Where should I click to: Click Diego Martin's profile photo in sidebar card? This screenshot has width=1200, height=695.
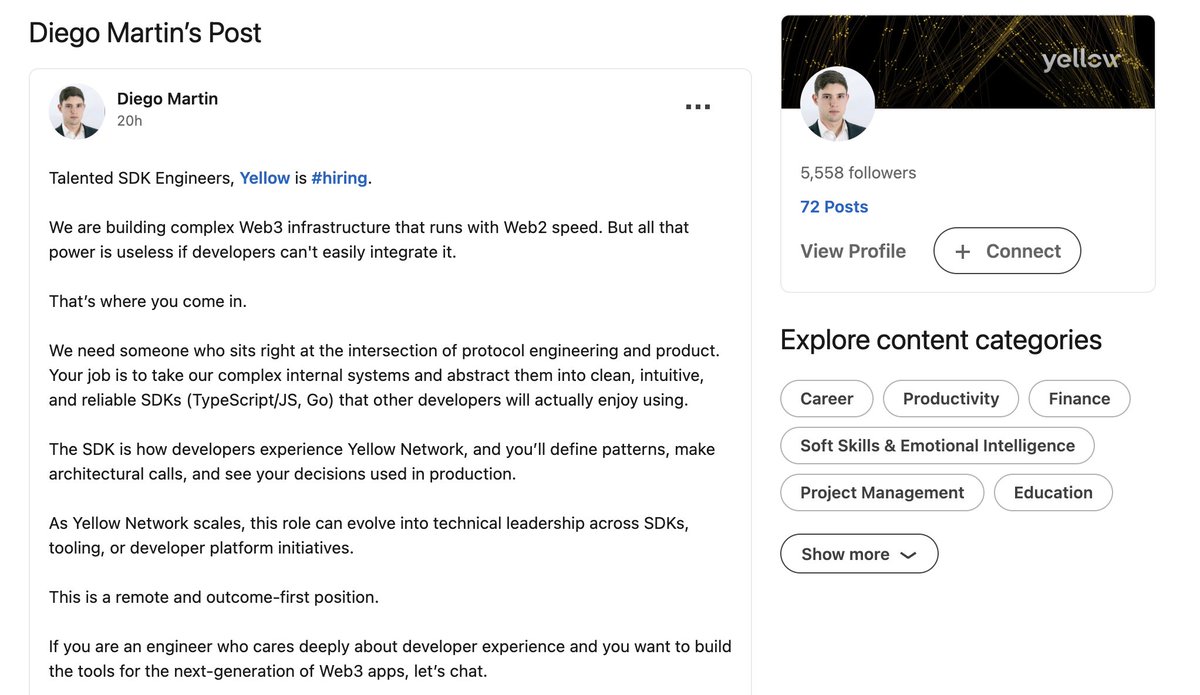[x=838, y=104]
